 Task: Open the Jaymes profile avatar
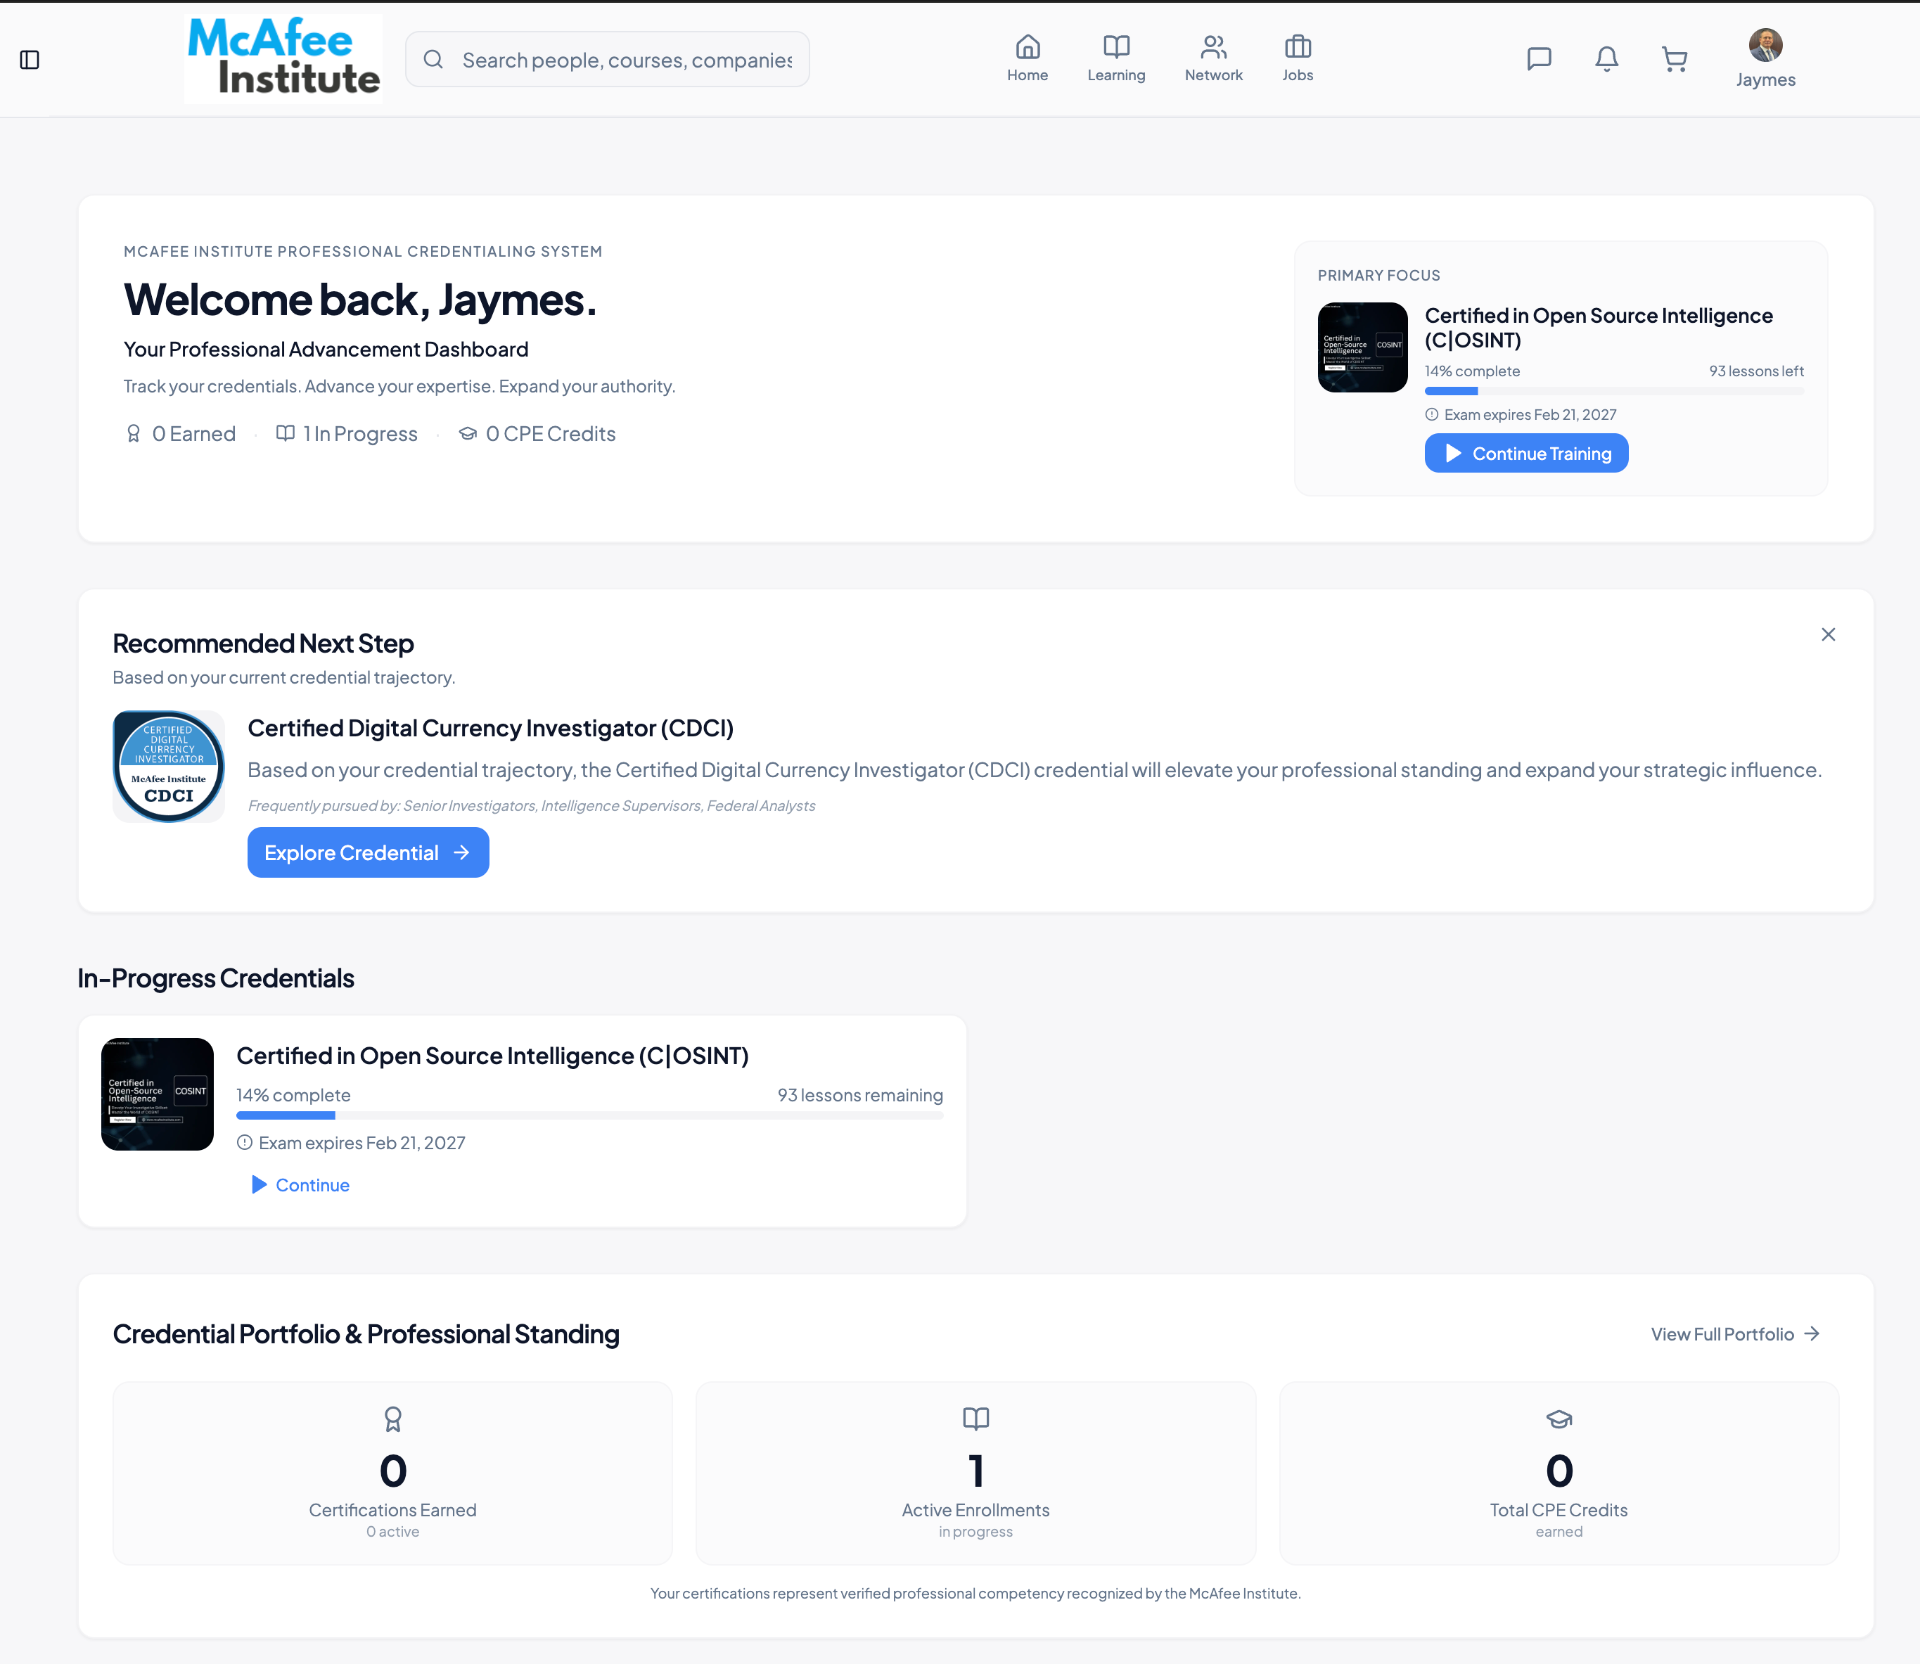click(x=1765, y=45)
